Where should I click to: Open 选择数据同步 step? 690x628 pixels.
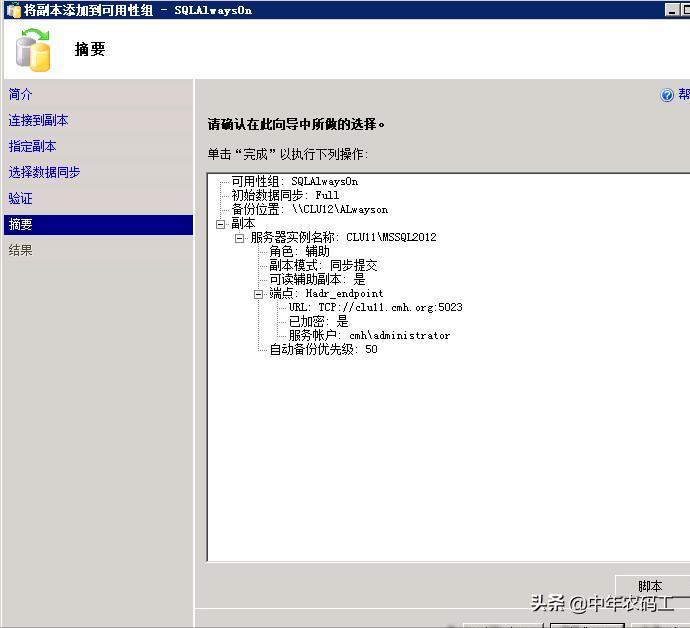coord(44,172)
